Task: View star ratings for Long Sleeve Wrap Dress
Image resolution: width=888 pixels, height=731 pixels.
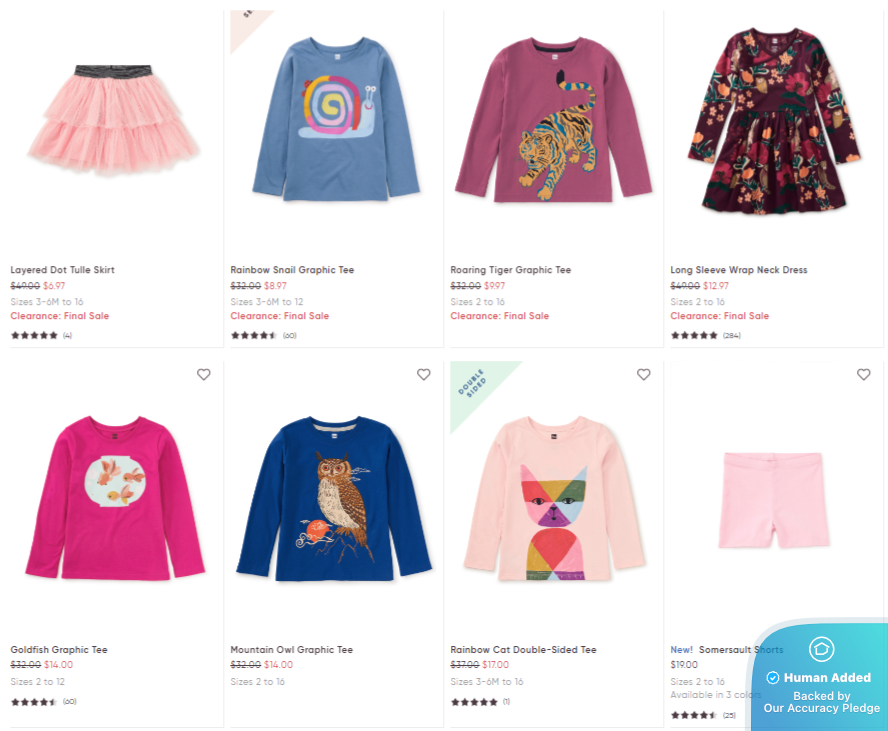Action: tap(694, 335)
